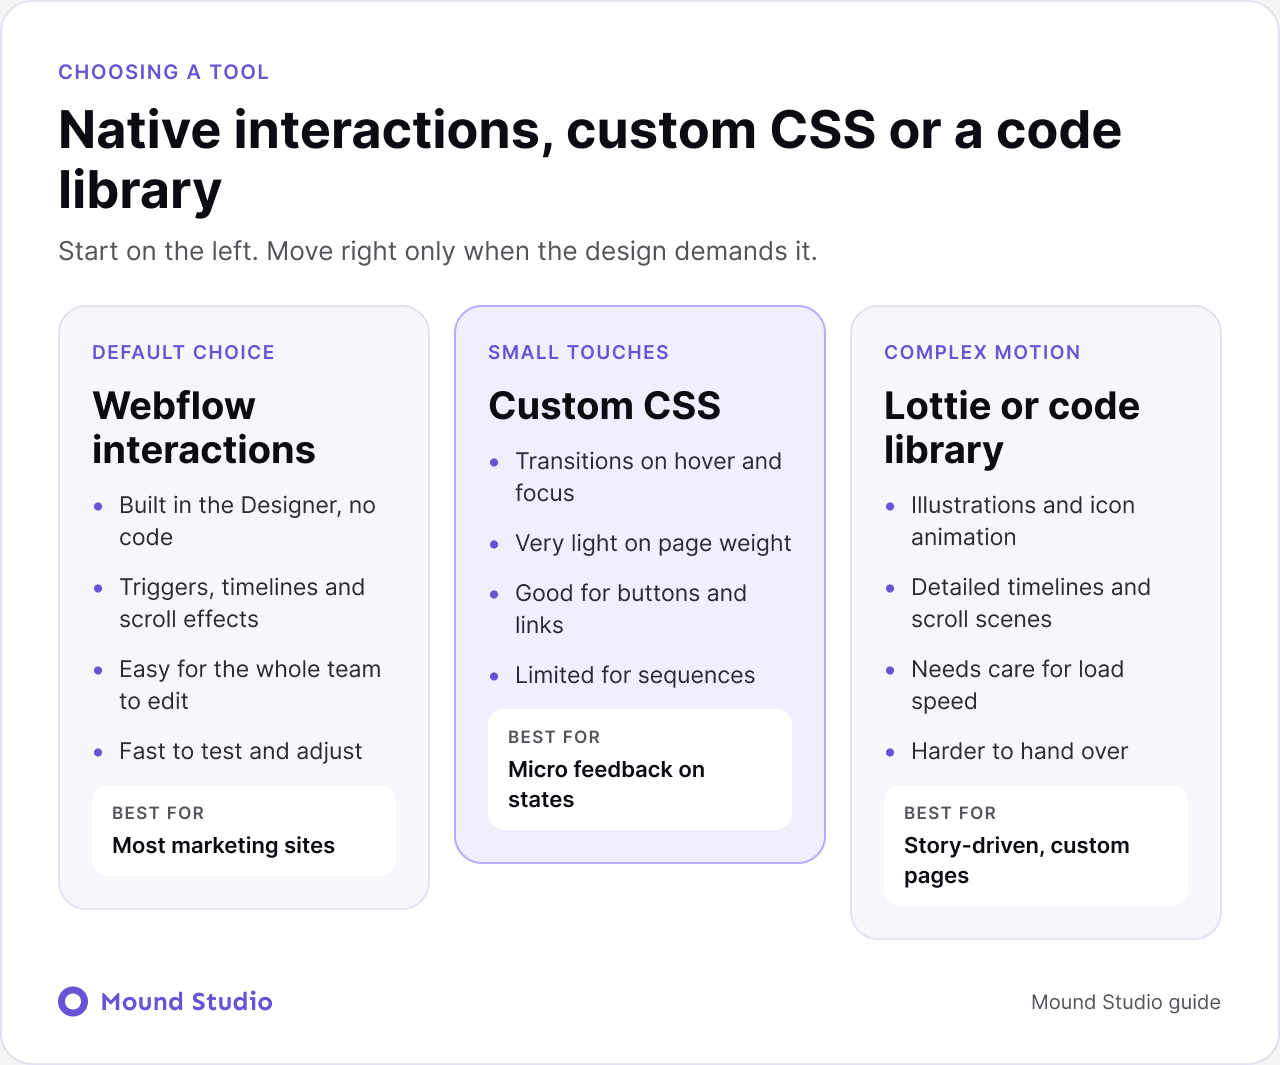Select the "CHOOSING A TOOL" eyebrow label
The width and height of the screenshot is (1280, 1065).
coord(164,72)
